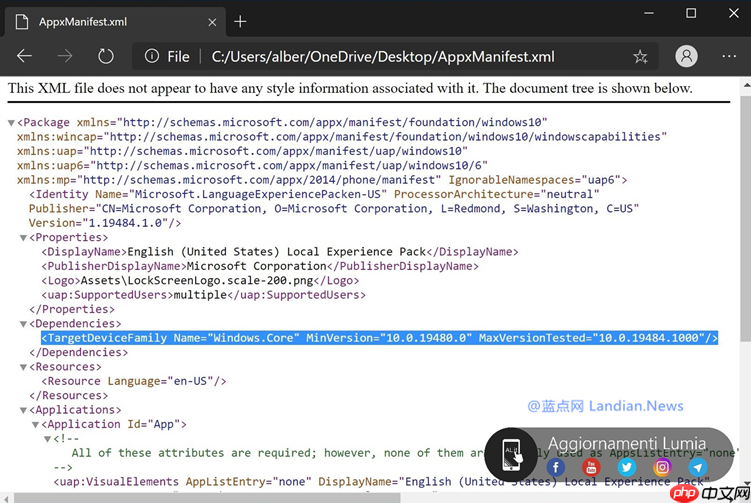Open a new tab with the plus button
Screen dimensions: 751x503
[x=240, y=22]
